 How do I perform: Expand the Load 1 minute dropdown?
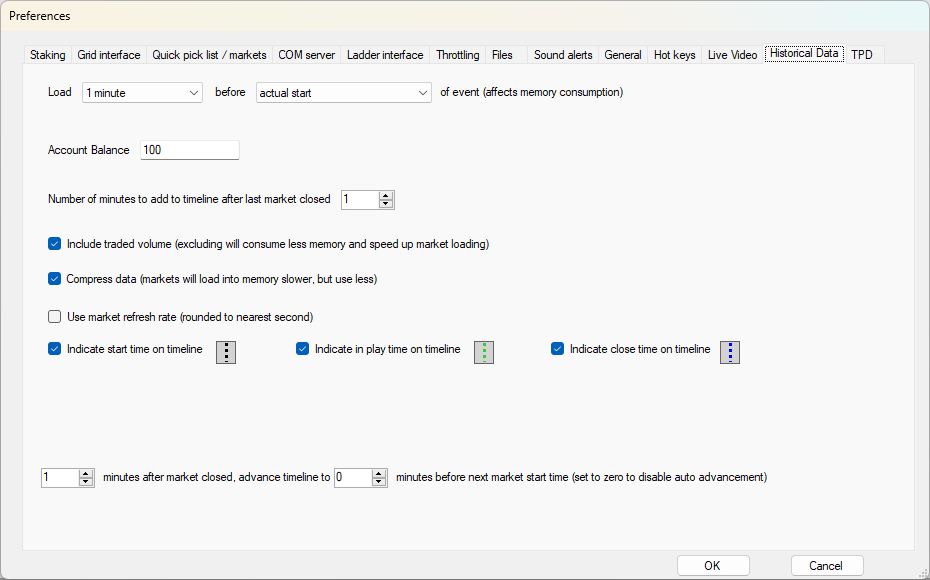[x=142, y=93]
